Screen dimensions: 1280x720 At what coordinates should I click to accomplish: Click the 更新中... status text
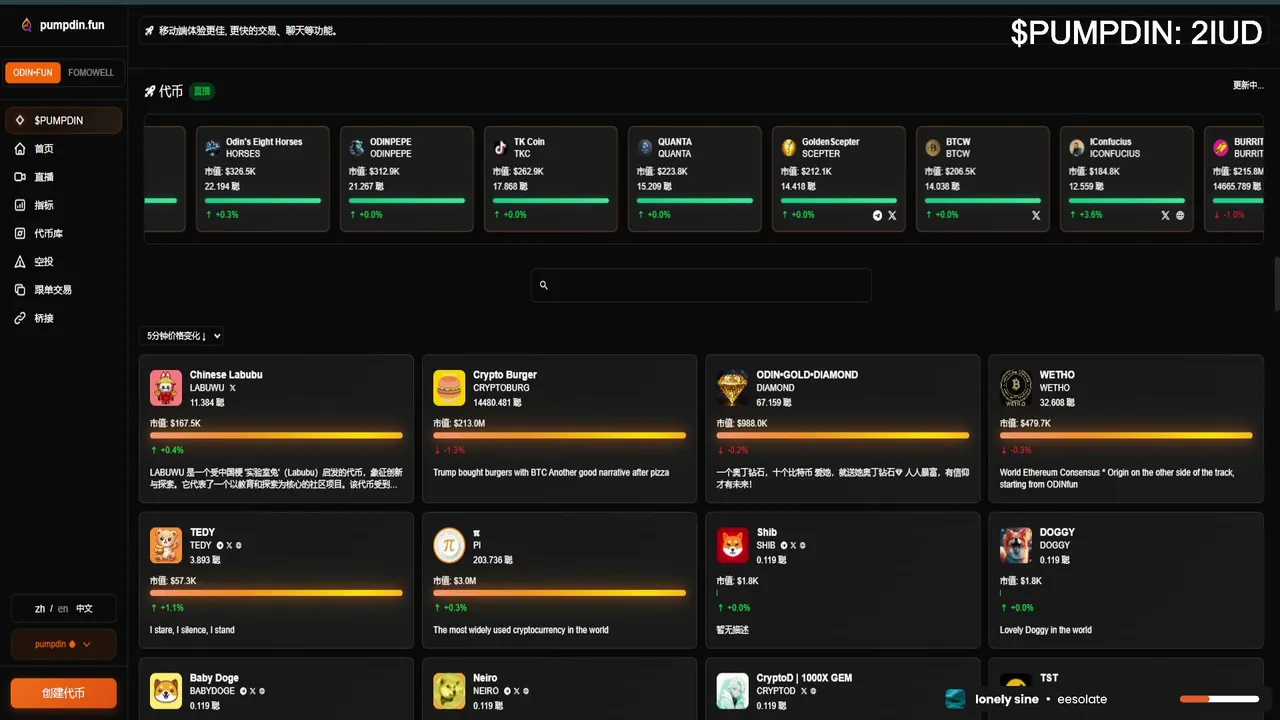[x=1248, y=85]
